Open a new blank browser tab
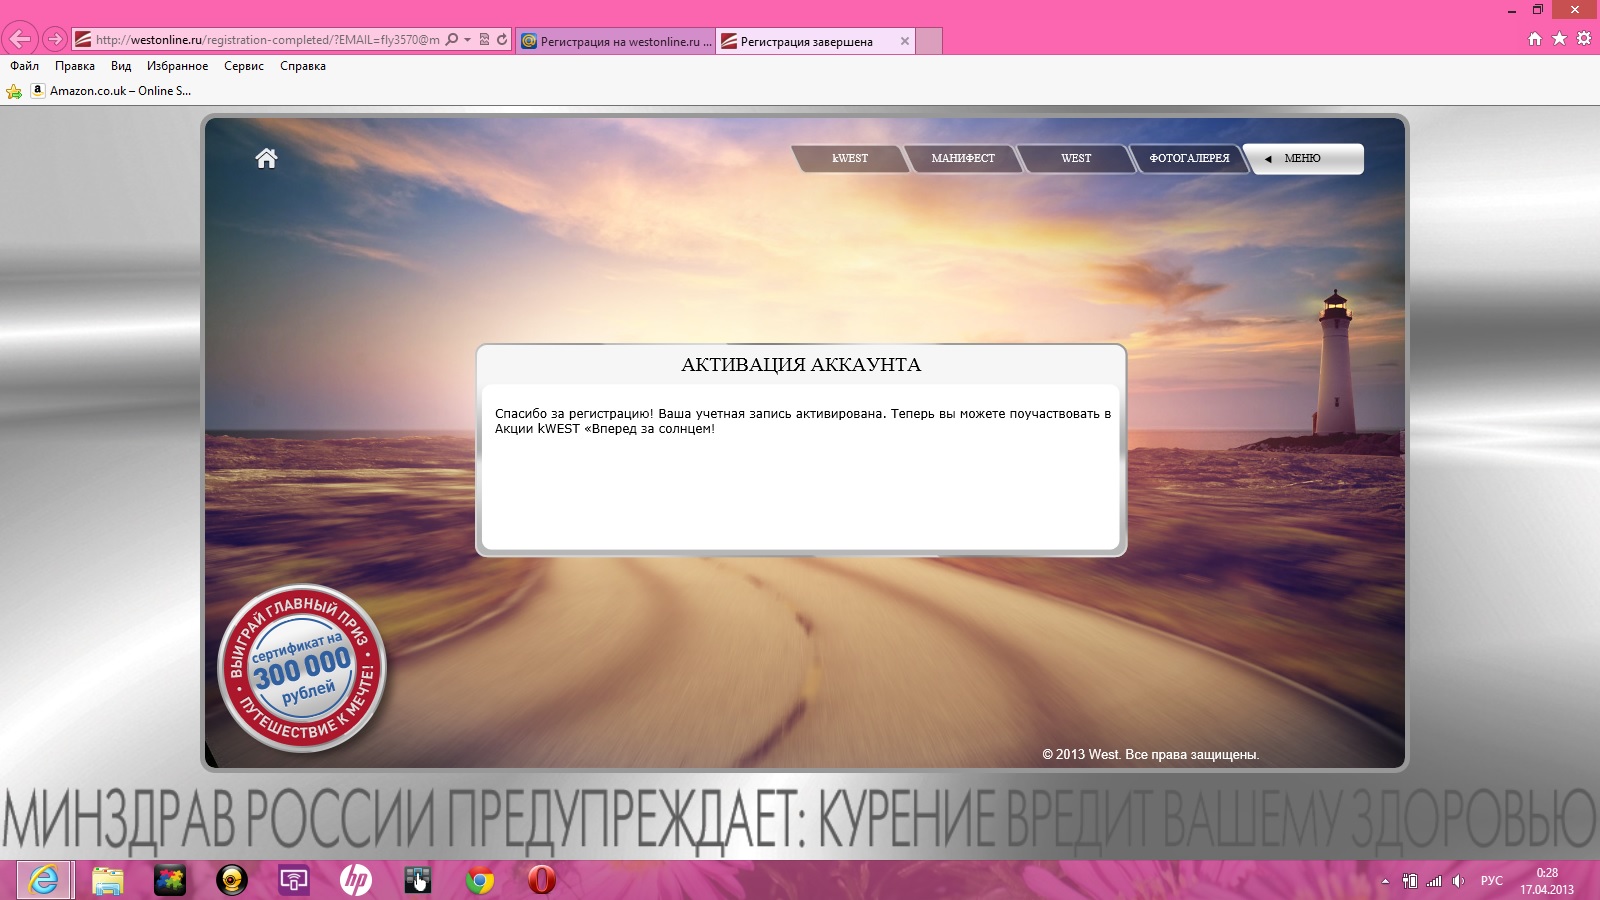Screen dimensions: 1600x900 pos(929,41)
